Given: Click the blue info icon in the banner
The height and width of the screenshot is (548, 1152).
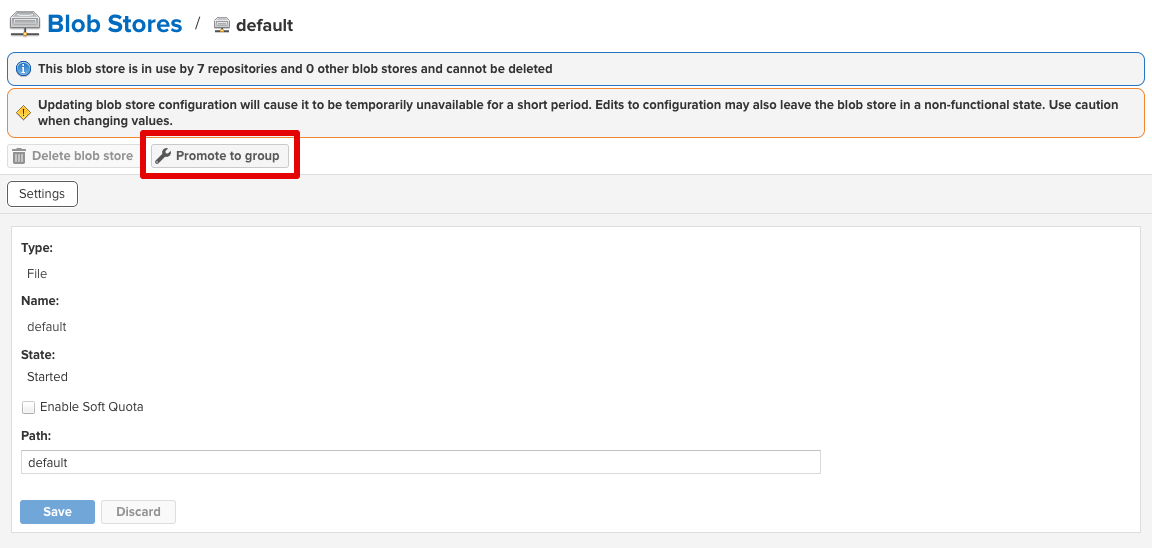Looking at the screenshot, I should pyautogui.click(x=23, y=69).
